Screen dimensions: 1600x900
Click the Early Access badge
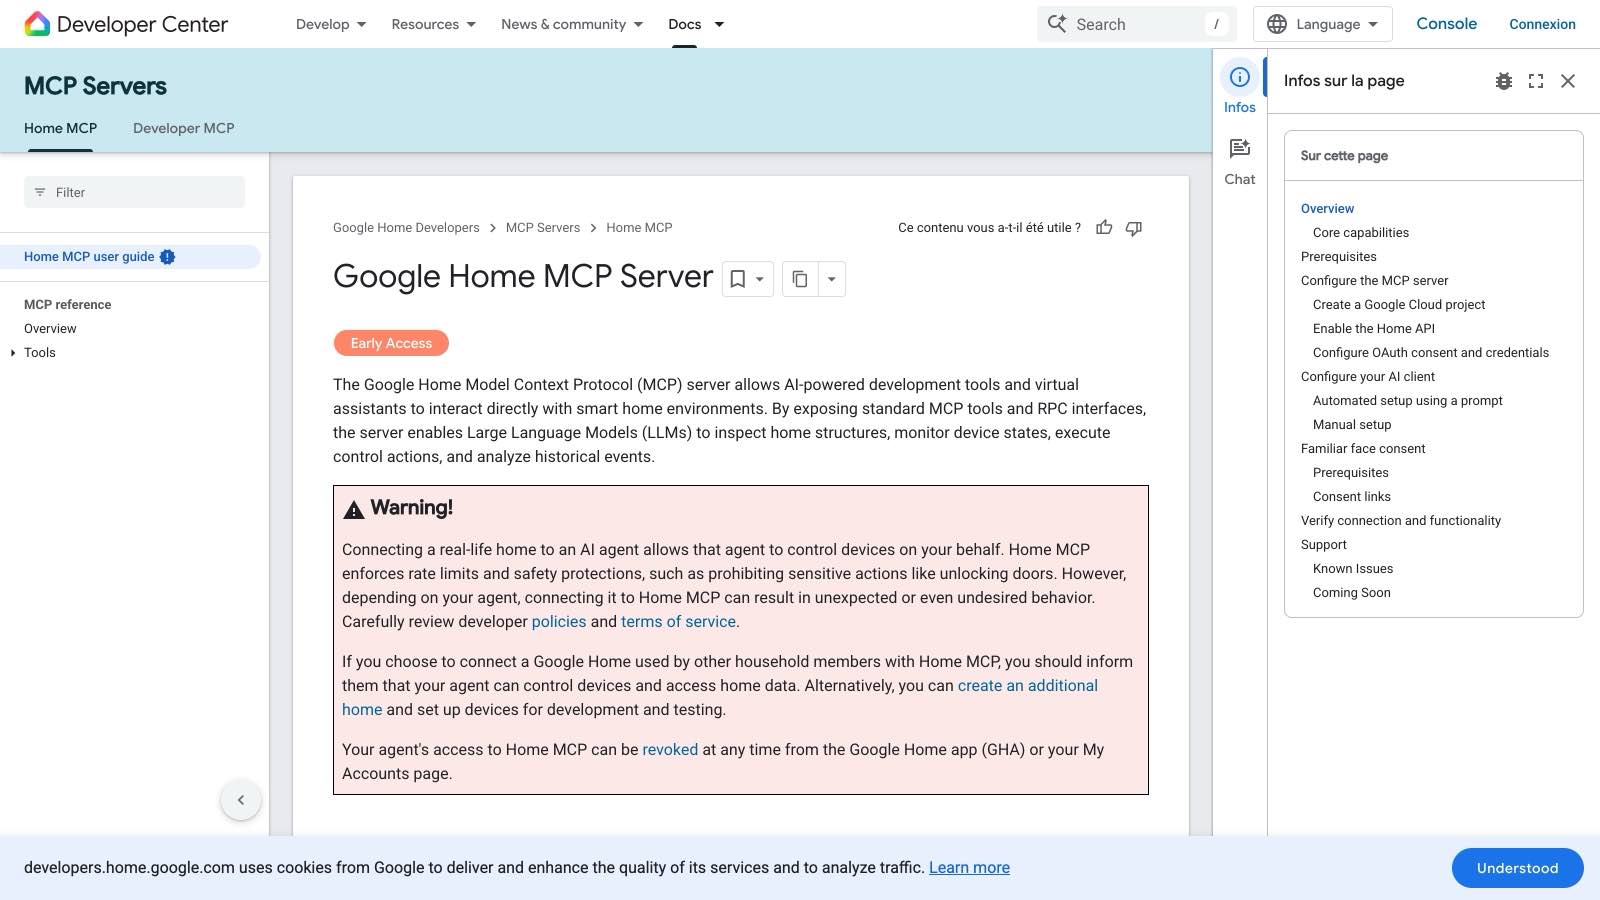pyautogui.click(x=391, y=343)
